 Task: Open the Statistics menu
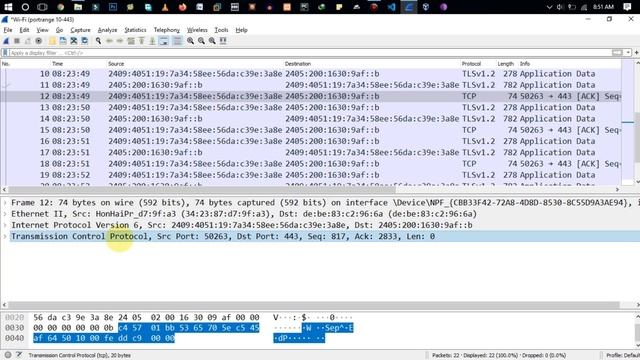coord(135,30)
